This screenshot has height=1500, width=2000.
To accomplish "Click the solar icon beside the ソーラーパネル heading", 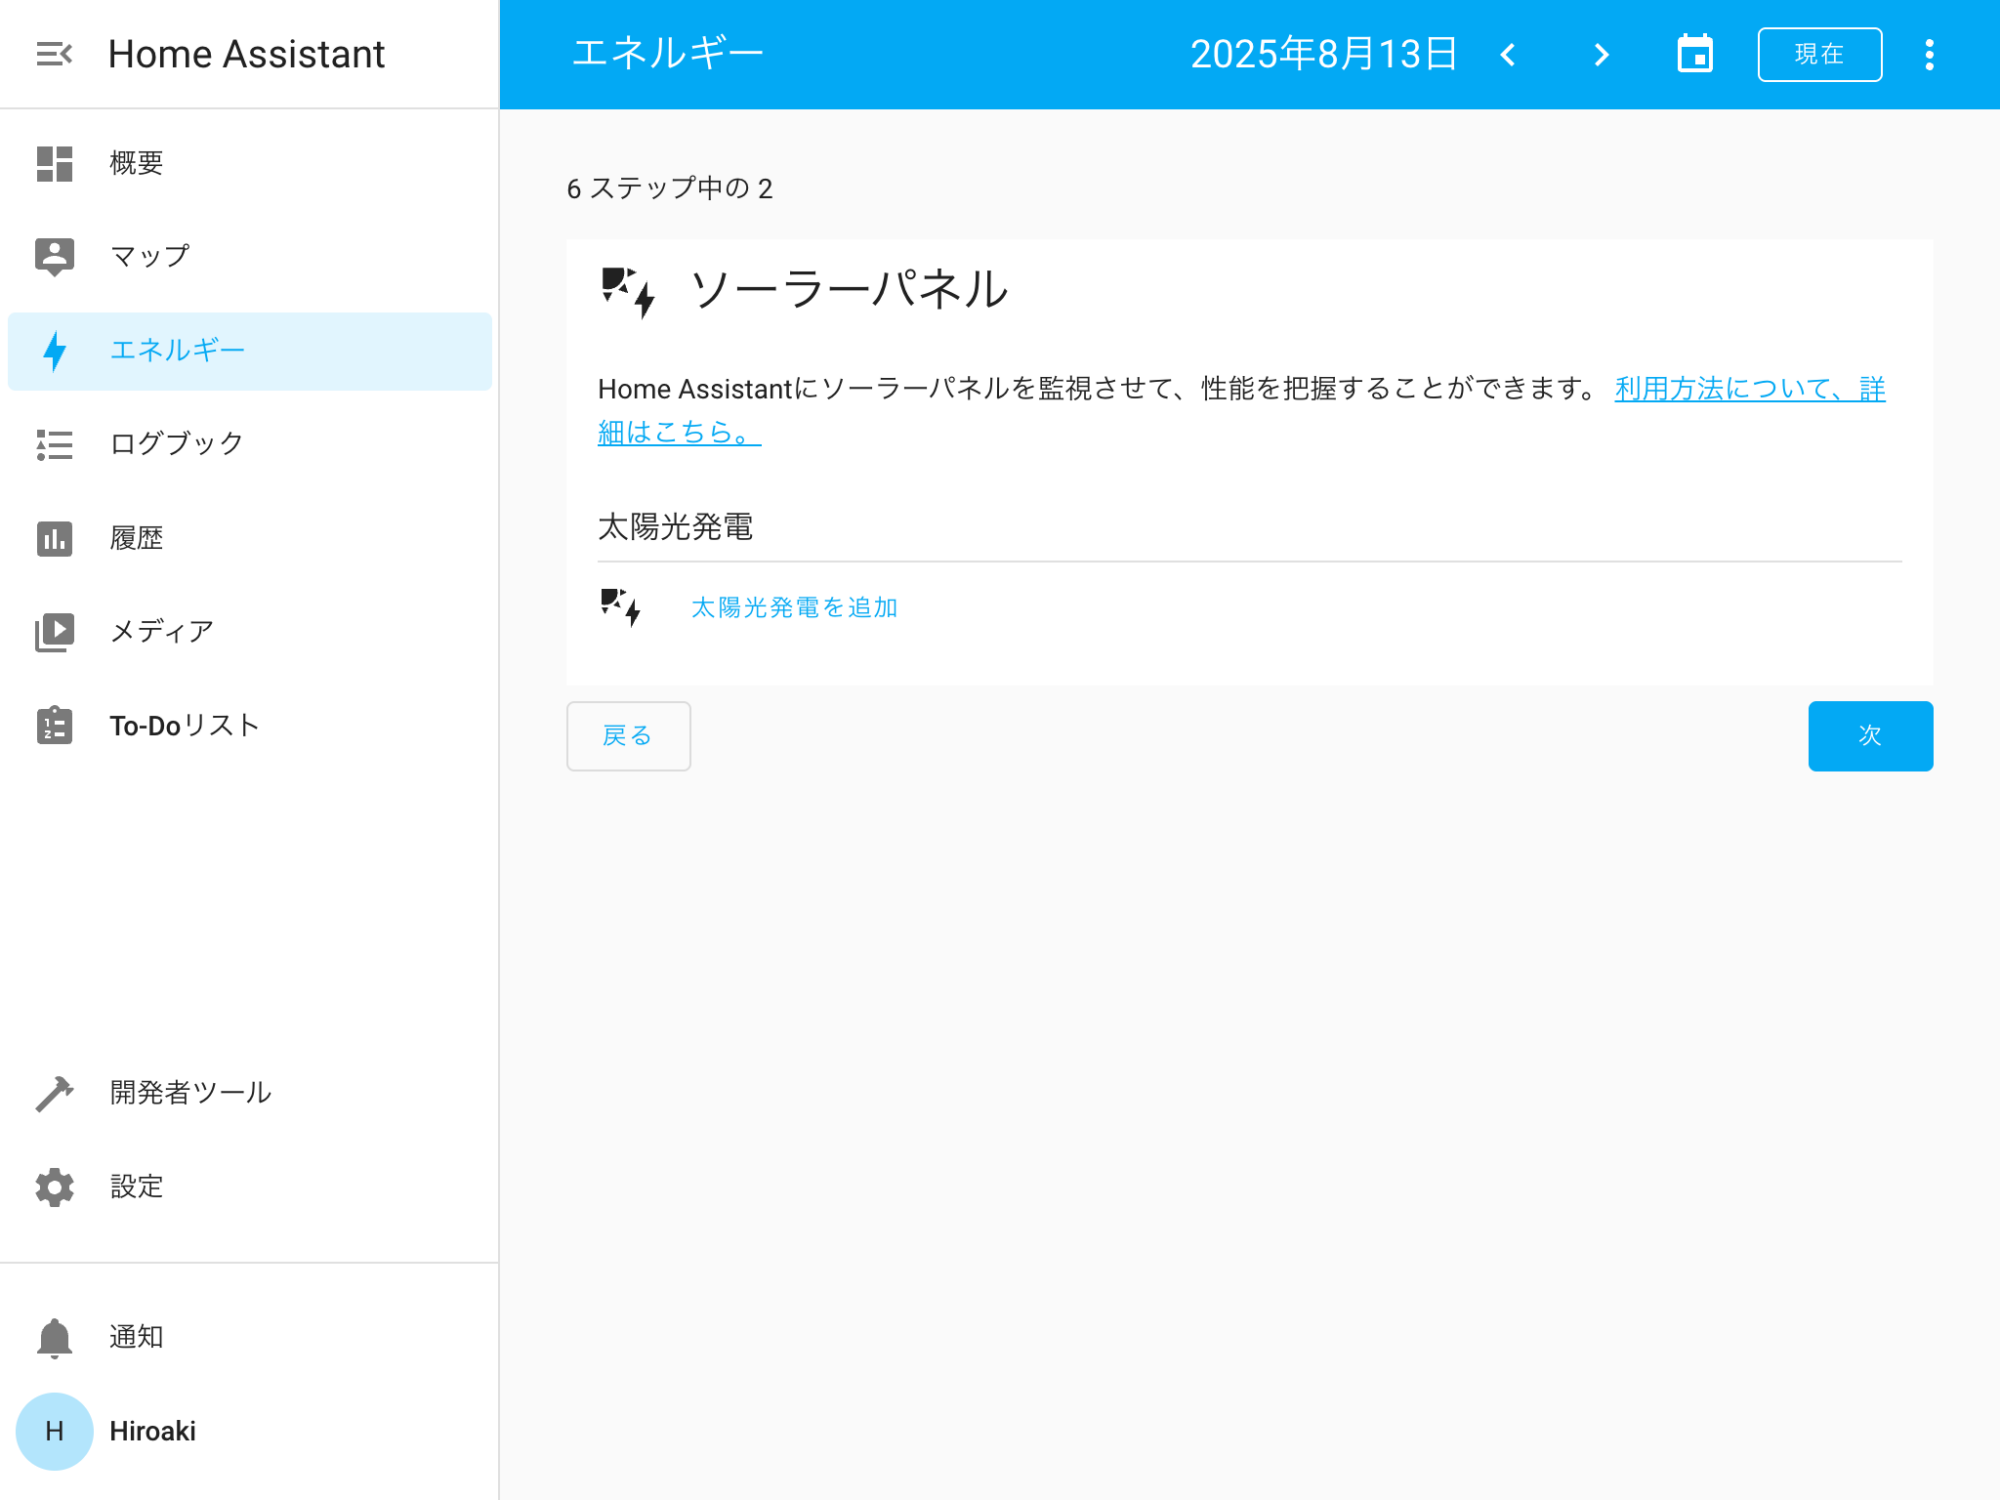I will pyautogui.click(x=629, y=292).
